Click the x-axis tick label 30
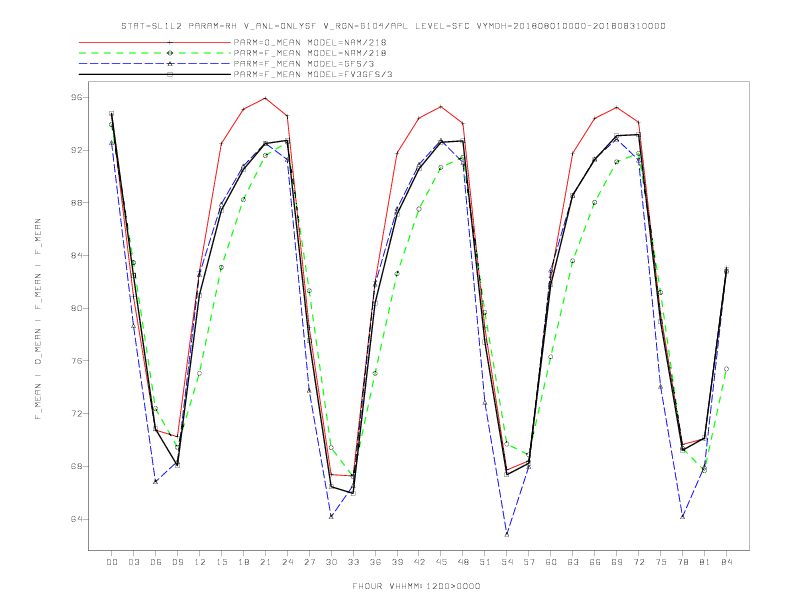This screenshot has width=792, height=612. point(331,562)
